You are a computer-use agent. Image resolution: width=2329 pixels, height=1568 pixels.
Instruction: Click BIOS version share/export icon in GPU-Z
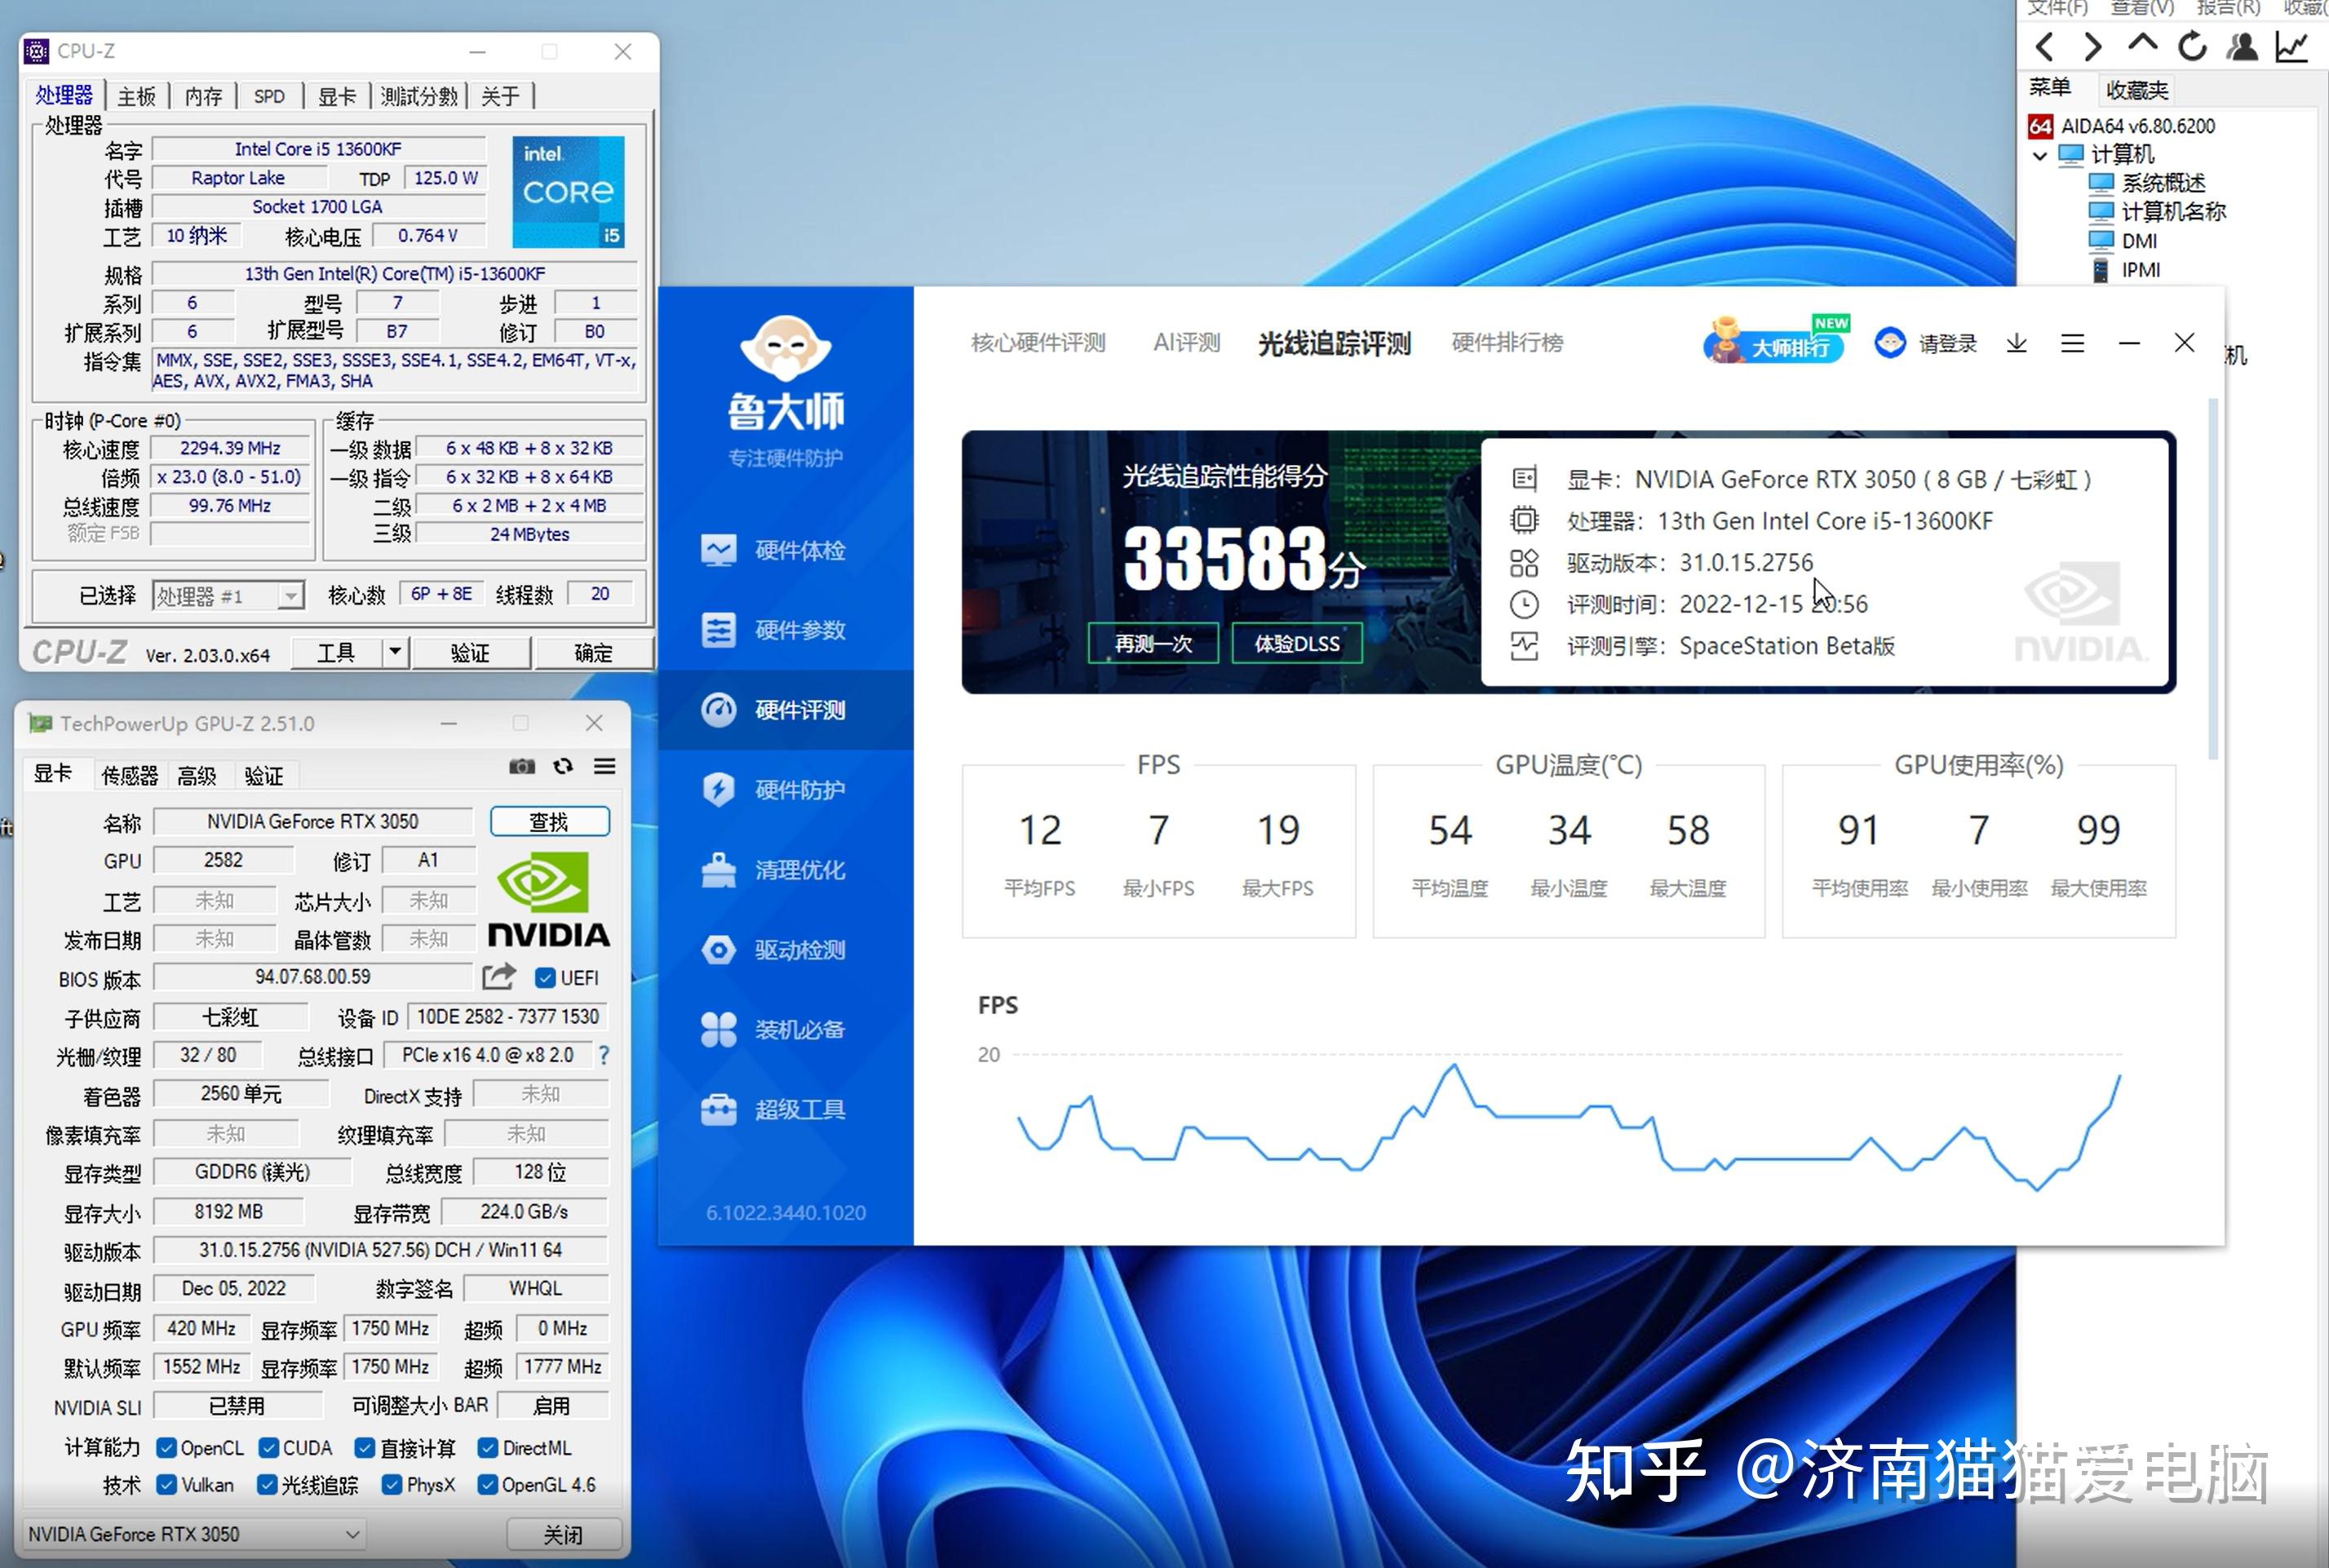coord(499,976)
